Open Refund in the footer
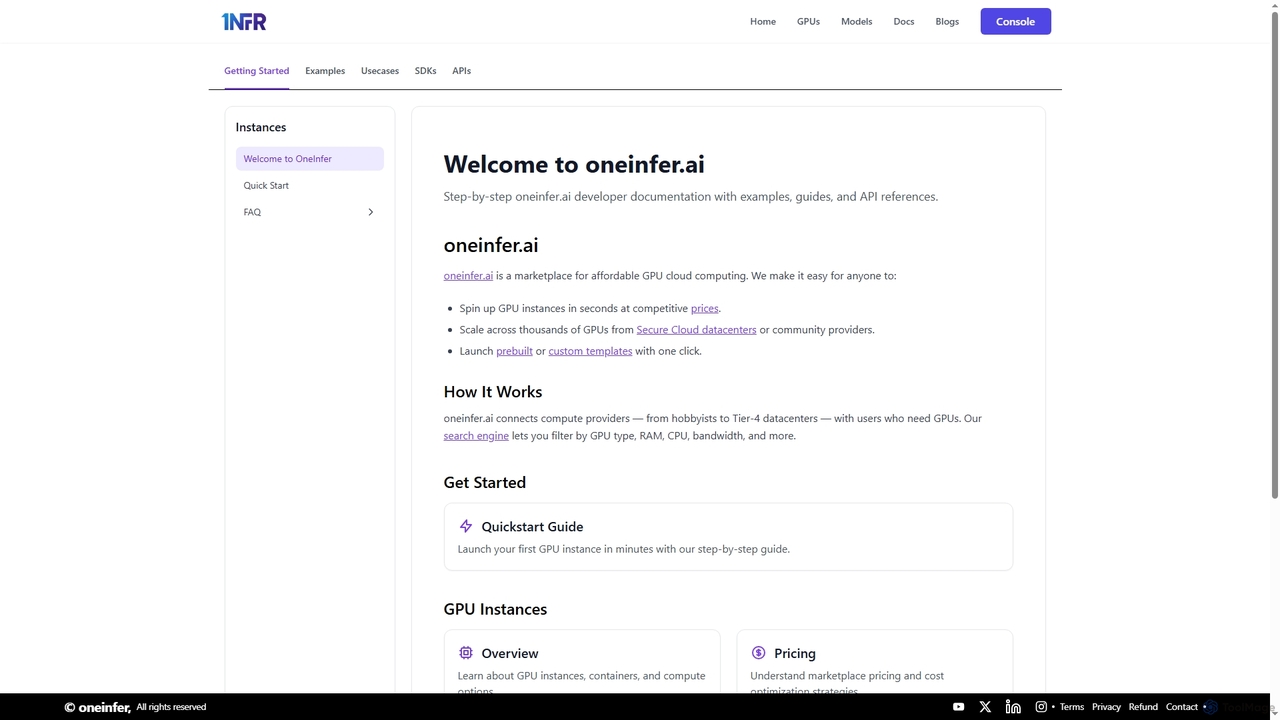This screenshot has width=1280, height=720. pos(1143,707)
